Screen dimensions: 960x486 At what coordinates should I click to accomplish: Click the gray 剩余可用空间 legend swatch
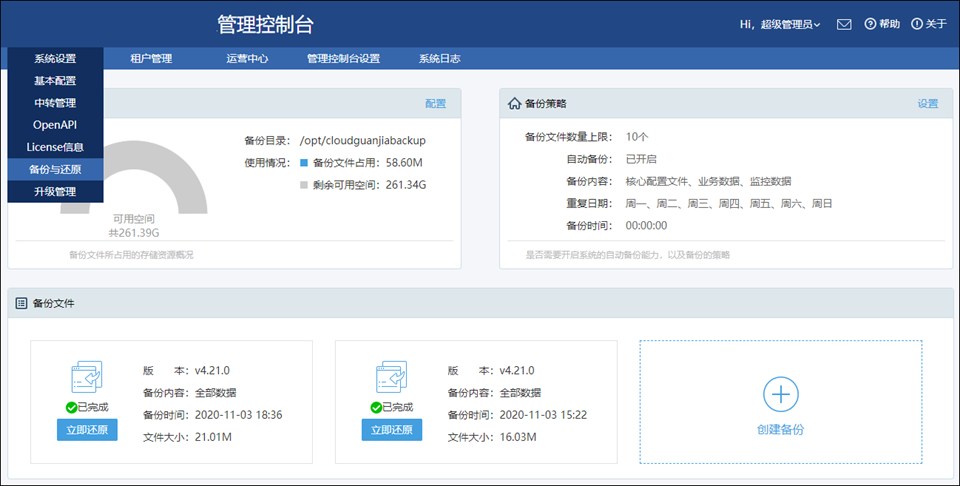click(304, 185)
